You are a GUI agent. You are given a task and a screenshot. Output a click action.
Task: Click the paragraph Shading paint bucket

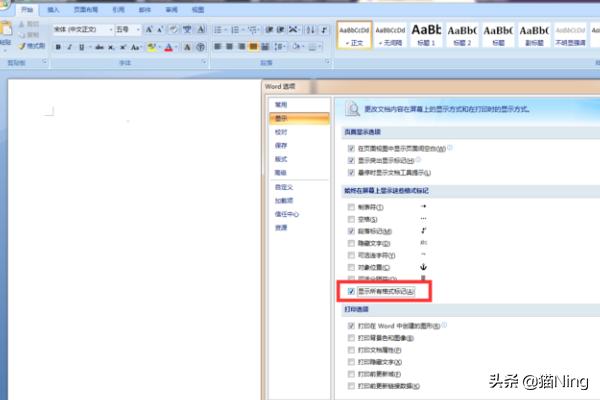coord(296,47)
